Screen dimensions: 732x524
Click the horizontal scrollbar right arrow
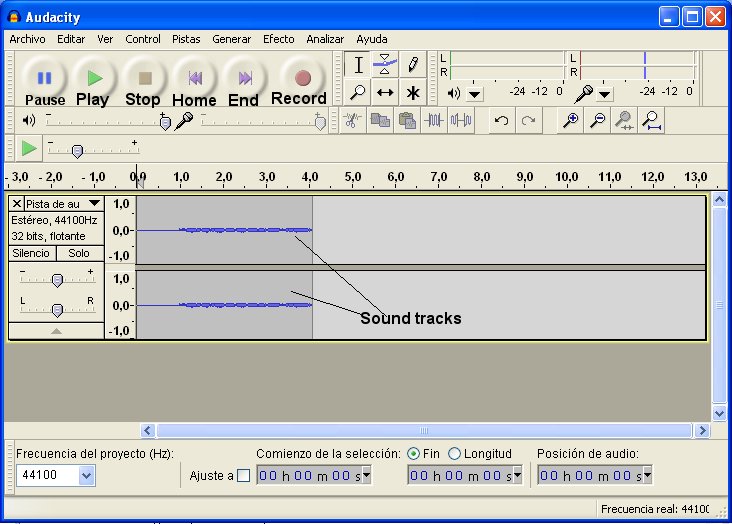point(702,430)
